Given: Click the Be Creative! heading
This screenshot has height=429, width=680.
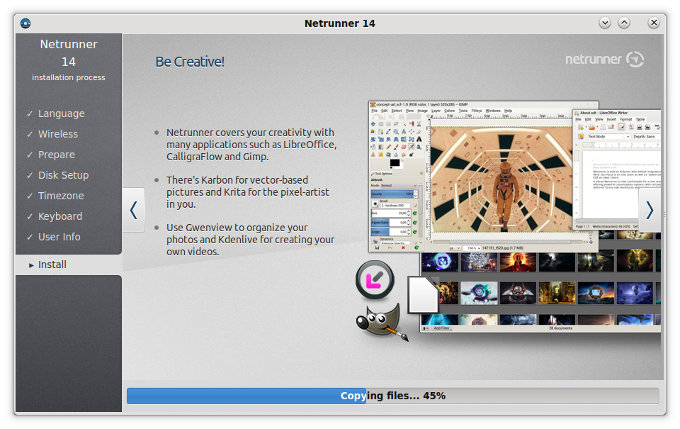Looking at the screenshot, I should click(x=190, y=62).
